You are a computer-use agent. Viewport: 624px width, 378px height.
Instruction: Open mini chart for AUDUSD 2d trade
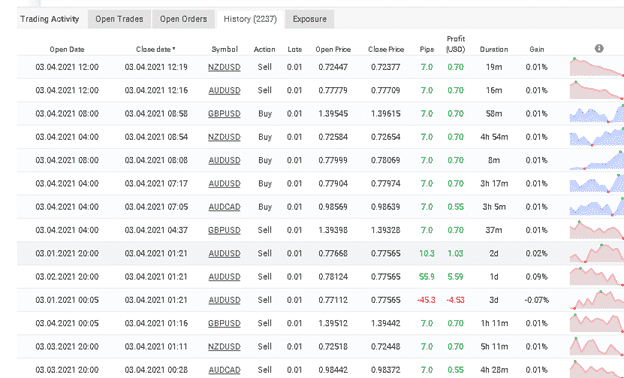(597, 253)
